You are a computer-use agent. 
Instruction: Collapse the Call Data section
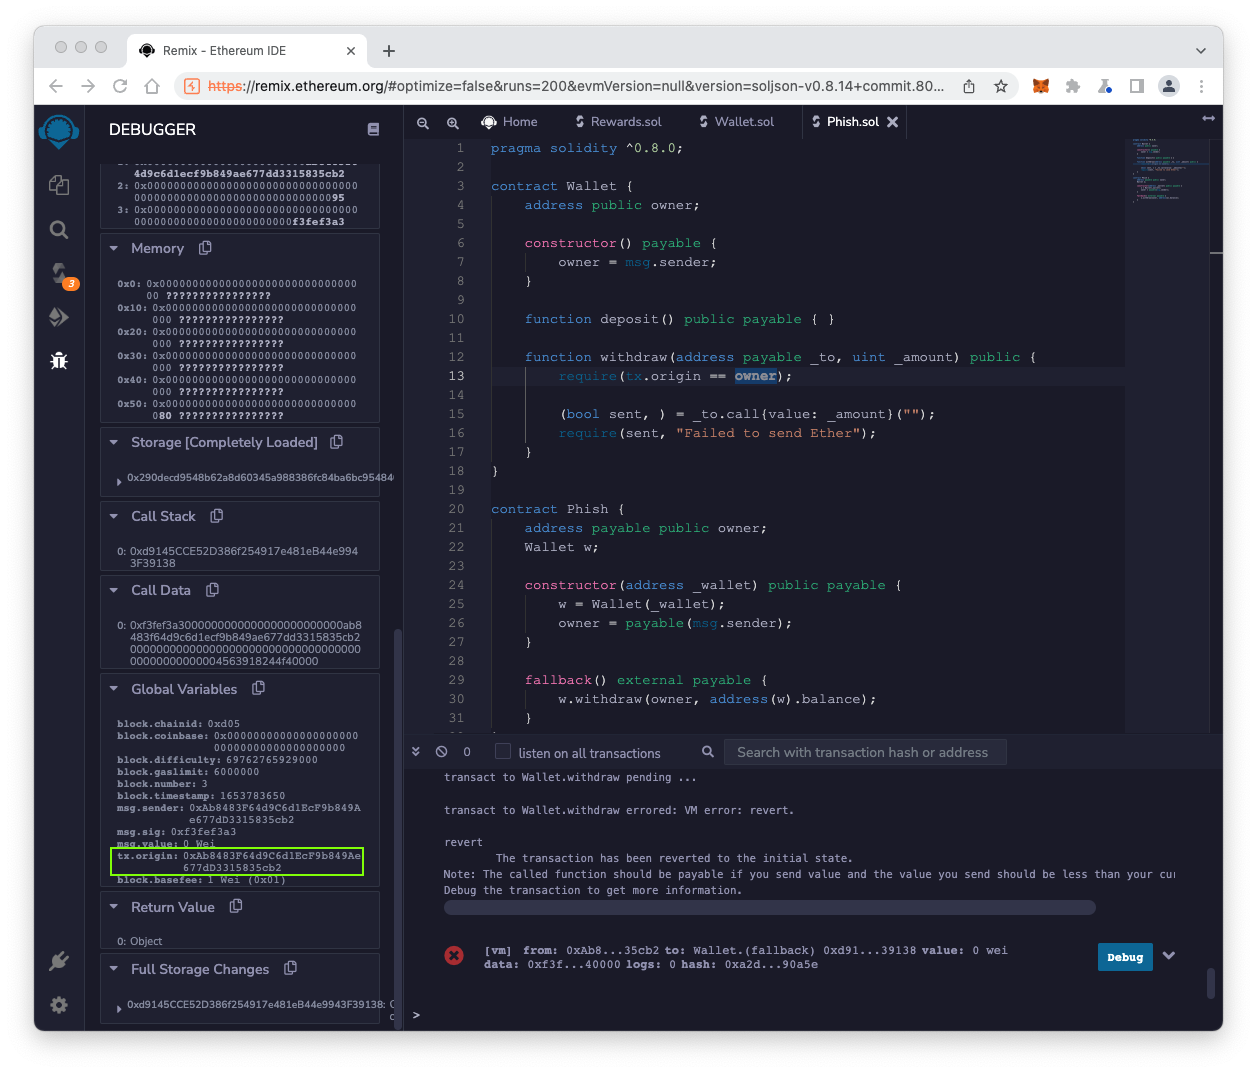(x=114, y=590)
